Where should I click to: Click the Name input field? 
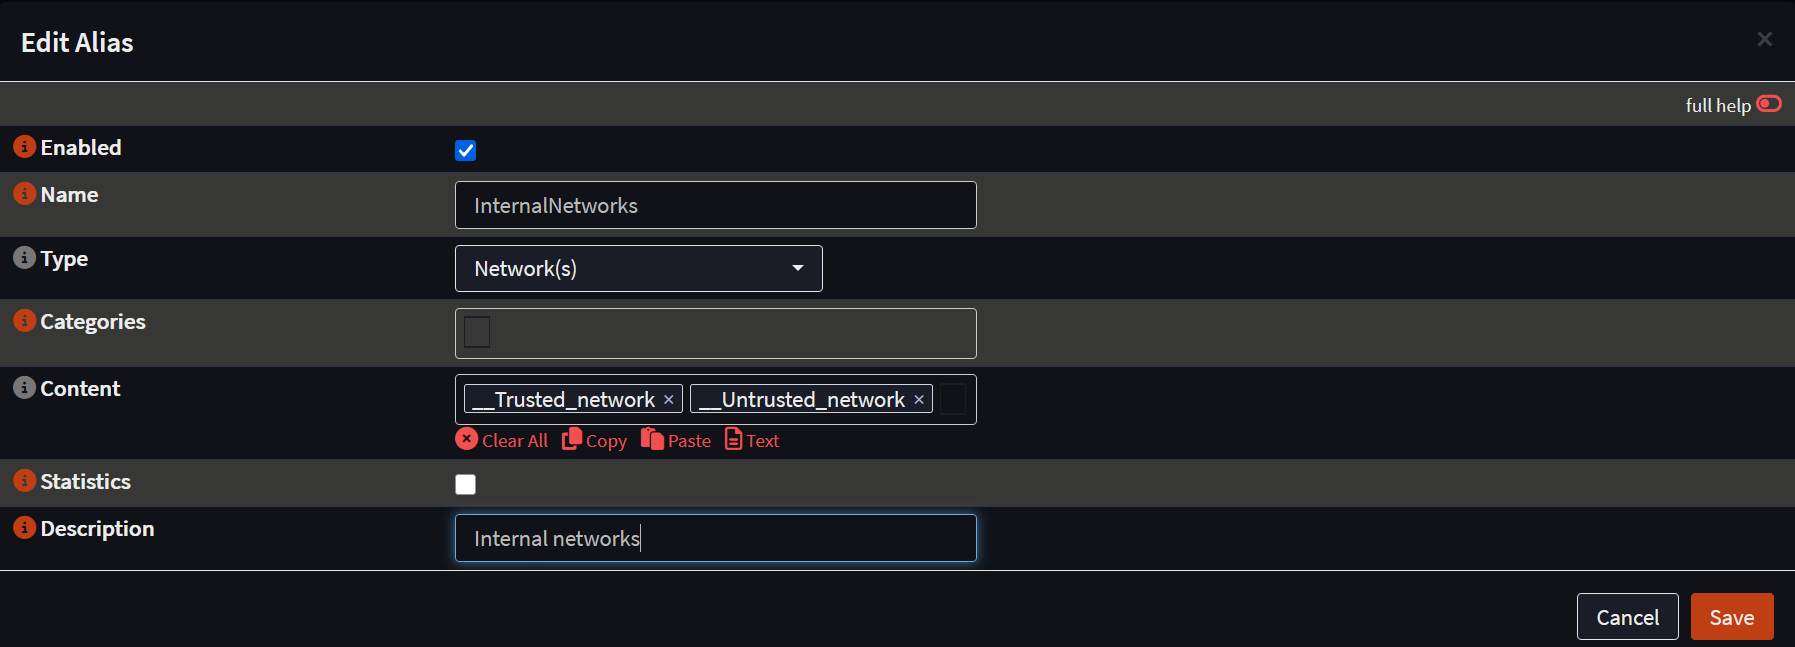click(715, 205)
